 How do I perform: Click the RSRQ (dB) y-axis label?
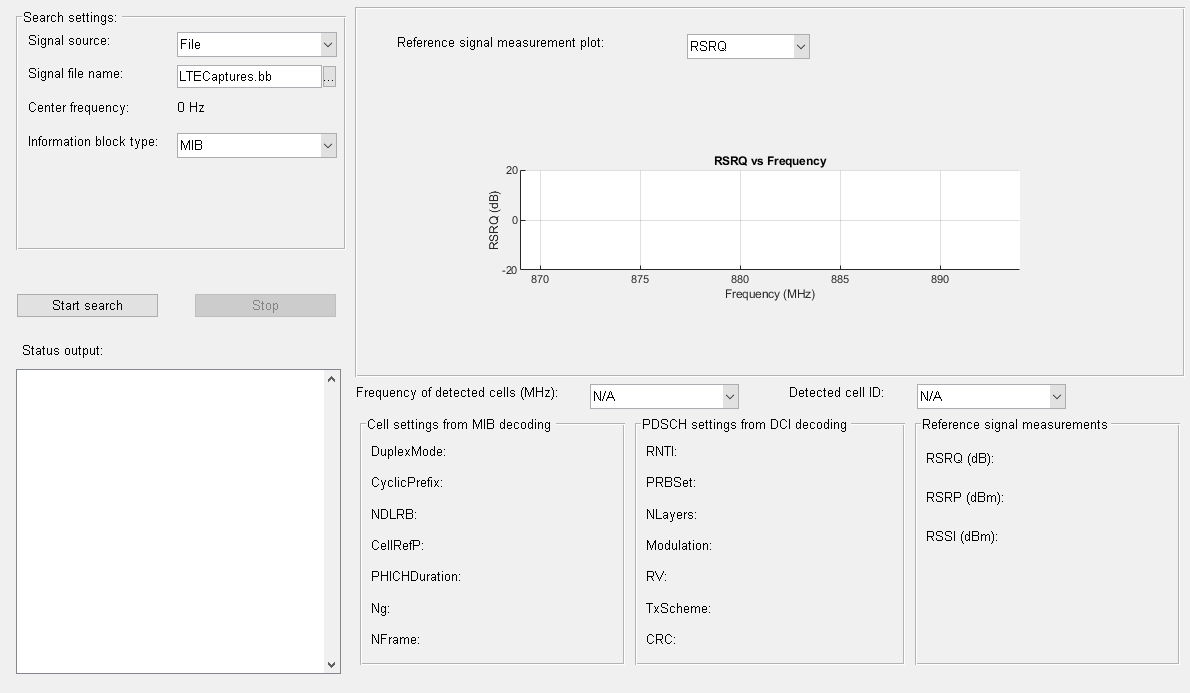pos(494,220)
